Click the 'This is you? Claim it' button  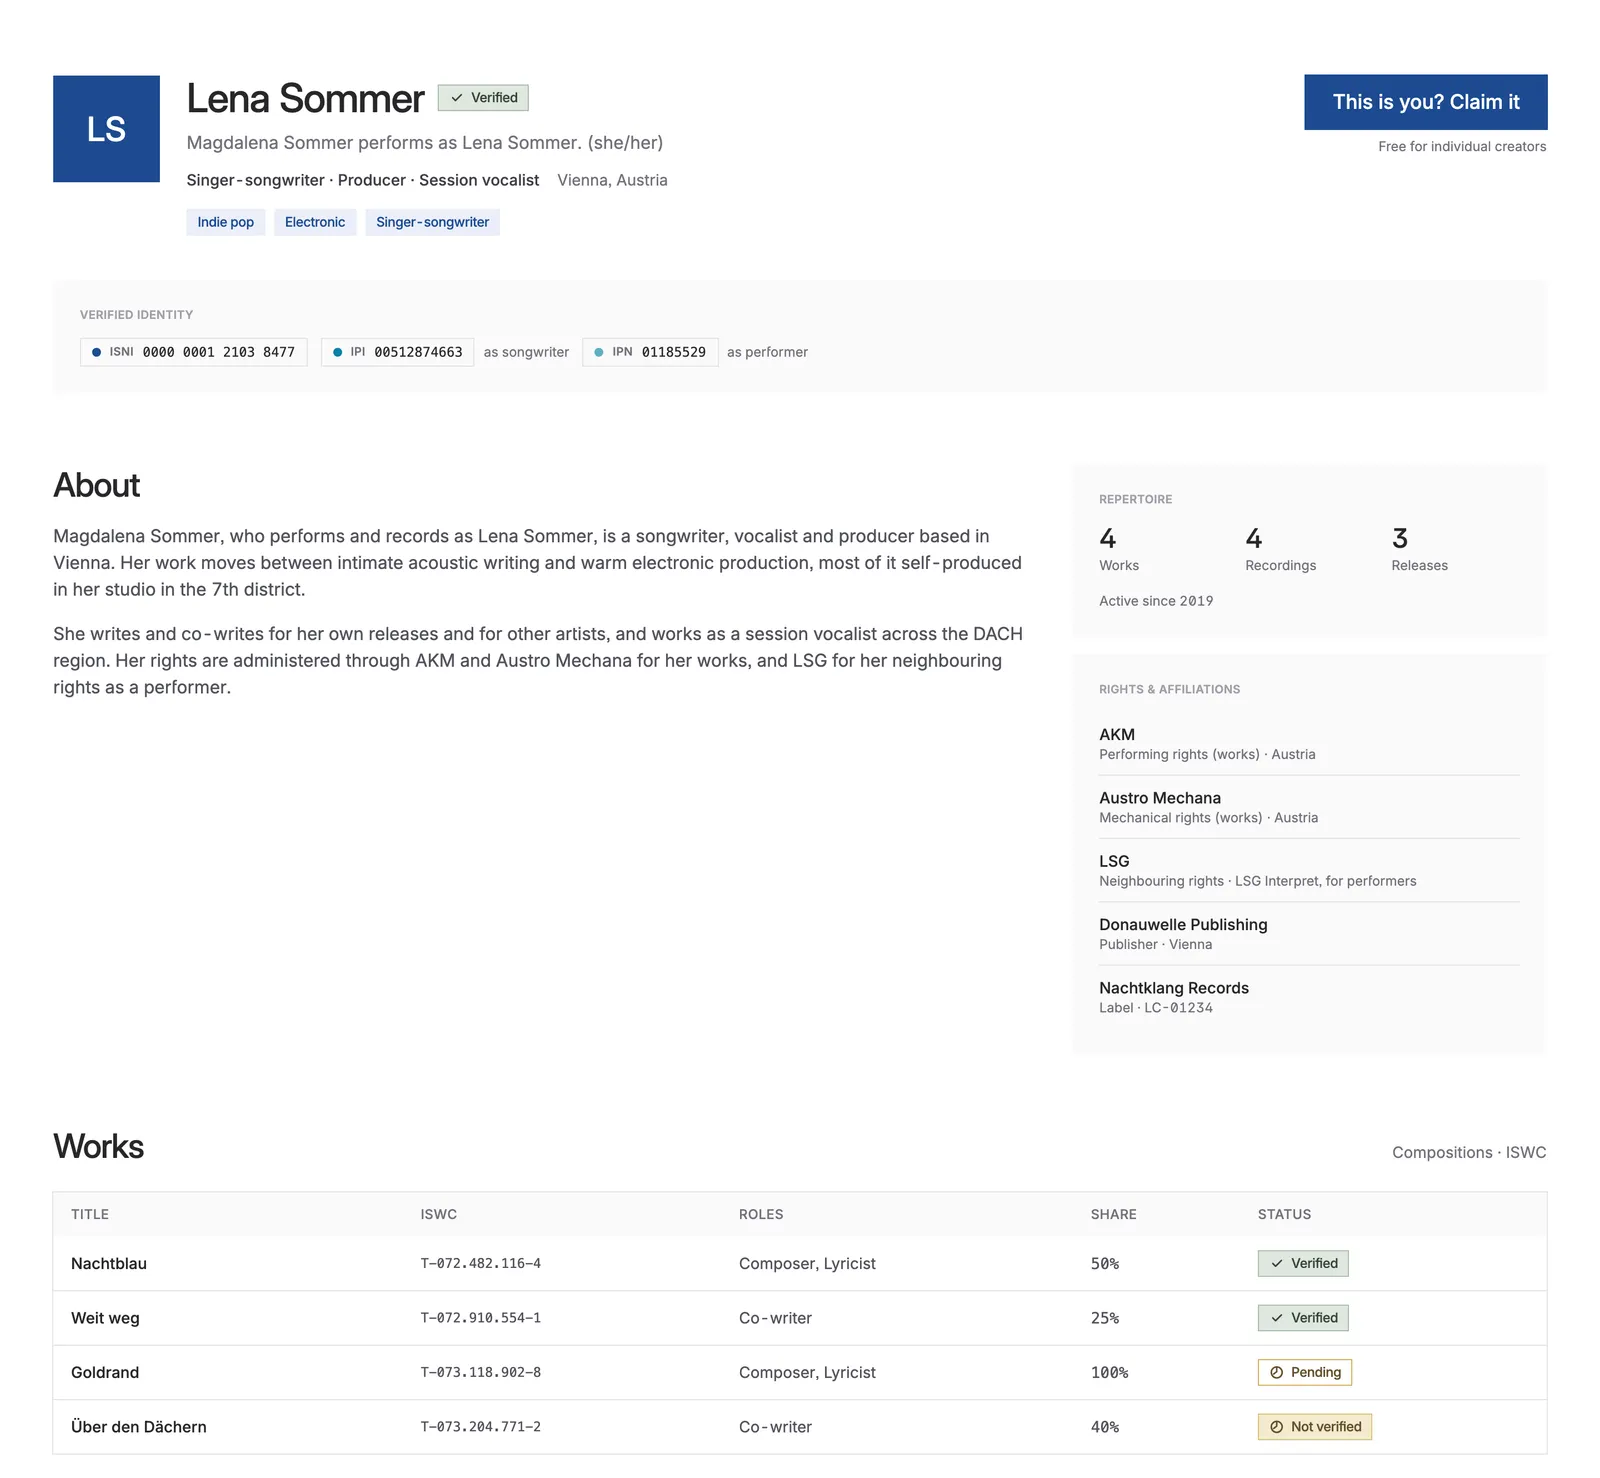[1425, 102]
